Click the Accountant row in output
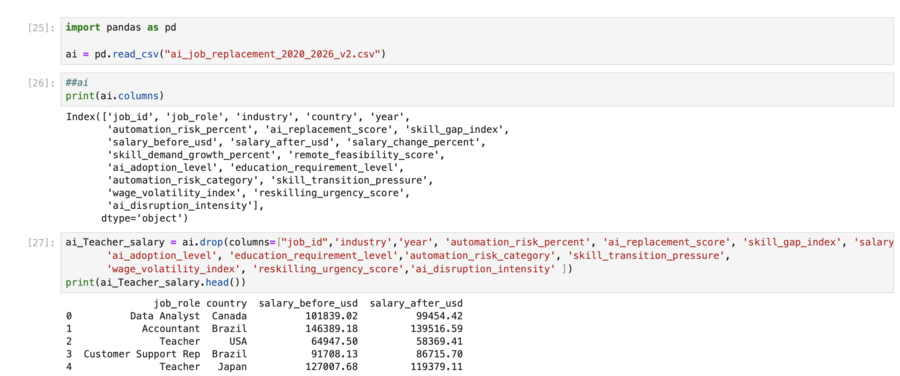The image size is (900, 376). (x=264, y=328)
